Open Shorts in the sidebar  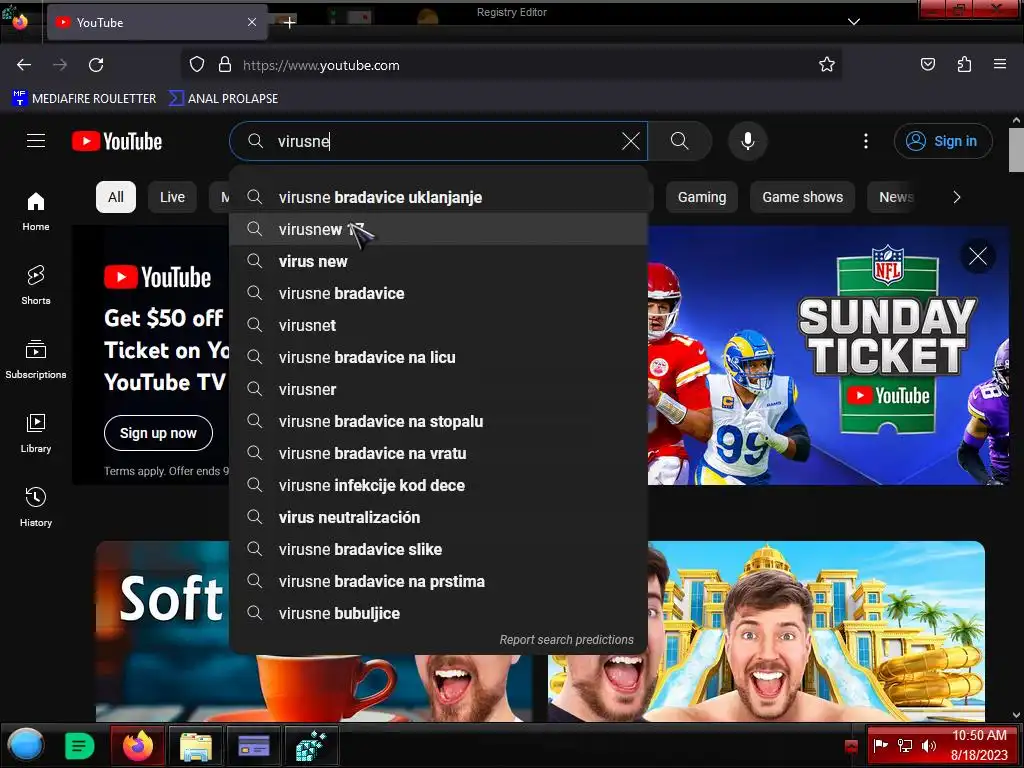(x=36, y=285)
